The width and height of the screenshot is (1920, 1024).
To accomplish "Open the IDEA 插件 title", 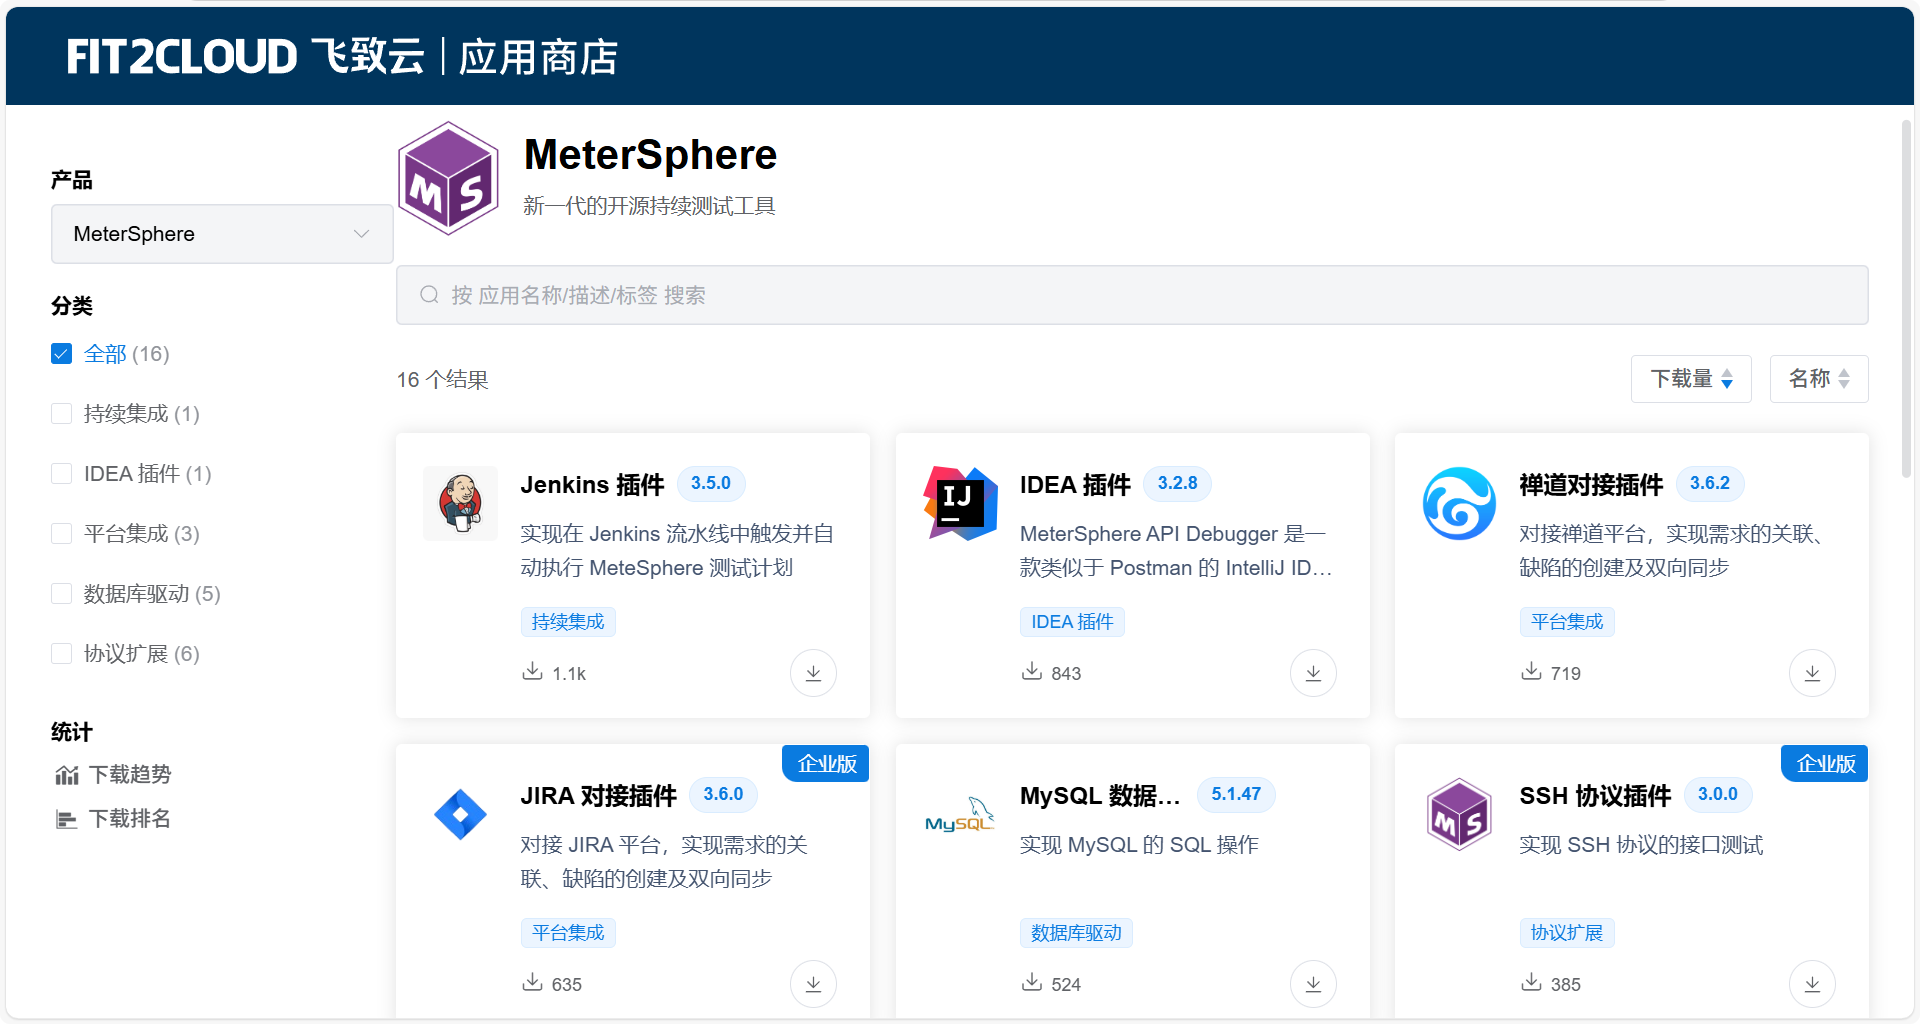I will (x=1075, y=485).
